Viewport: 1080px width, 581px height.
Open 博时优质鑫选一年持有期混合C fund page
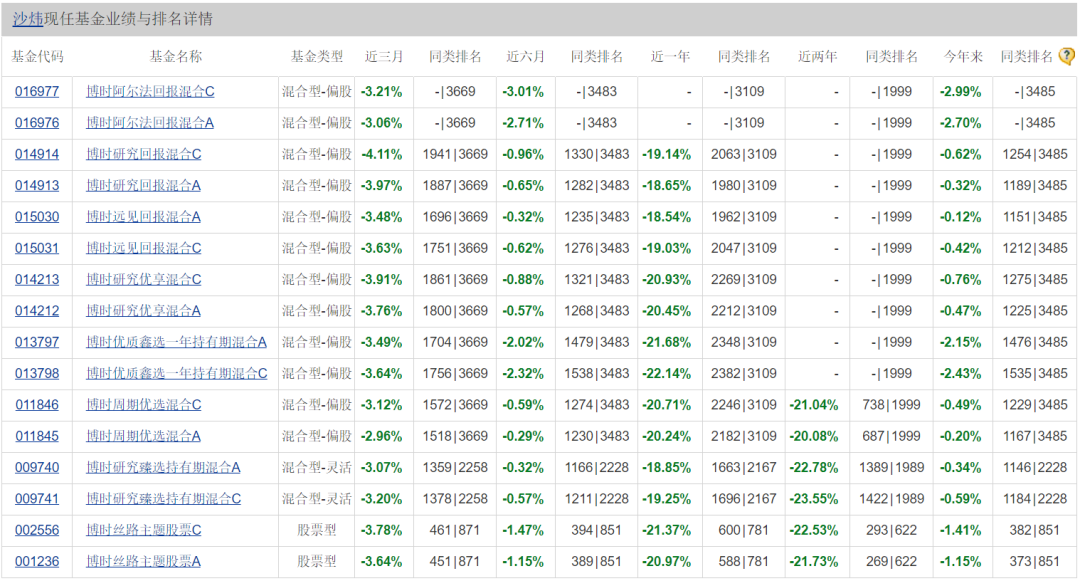tap(177, 374)
